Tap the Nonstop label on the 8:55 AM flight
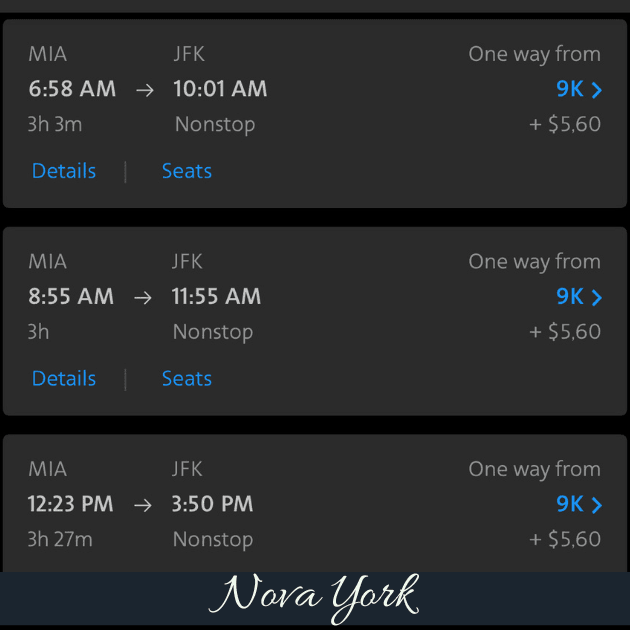 (213, 332)
